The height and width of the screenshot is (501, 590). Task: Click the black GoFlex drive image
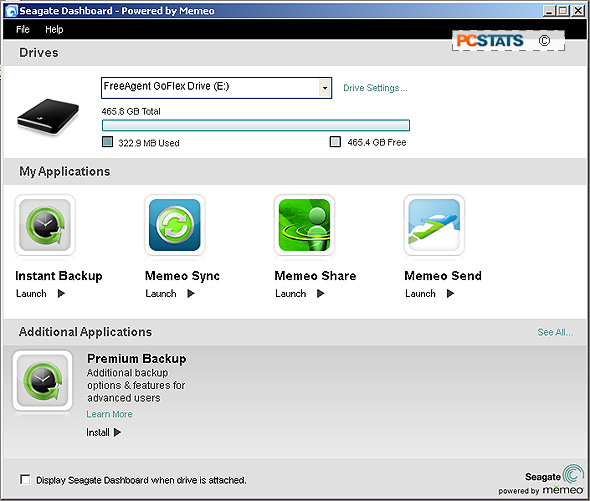tap(48, 117)
